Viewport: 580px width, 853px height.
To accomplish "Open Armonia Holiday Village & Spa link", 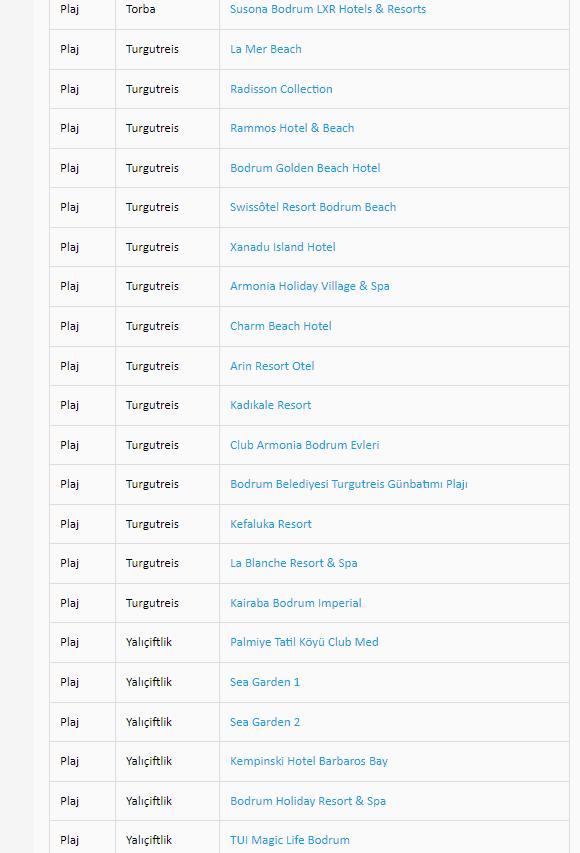I will (310, 286).
